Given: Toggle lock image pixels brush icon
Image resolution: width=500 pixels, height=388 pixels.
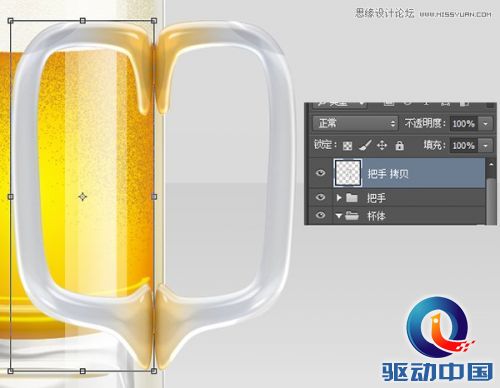Looking at the screenshot, I should (365, 145).
